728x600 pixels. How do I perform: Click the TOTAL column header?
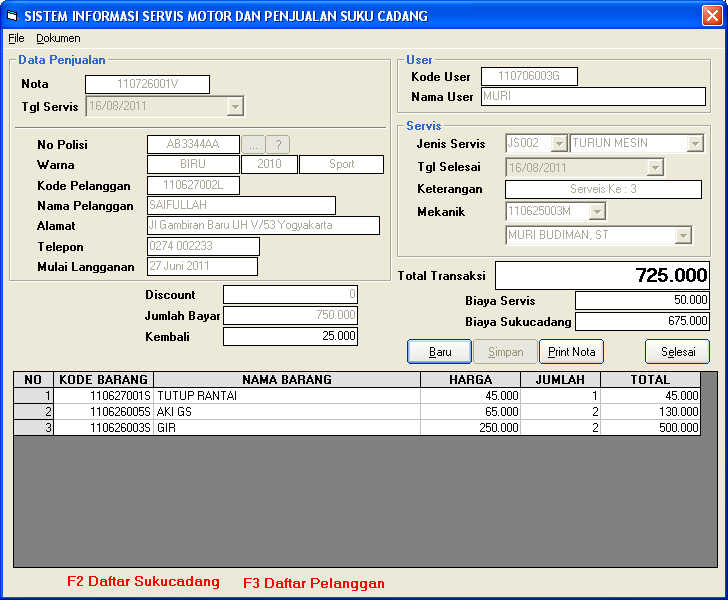tap(650, 379)
